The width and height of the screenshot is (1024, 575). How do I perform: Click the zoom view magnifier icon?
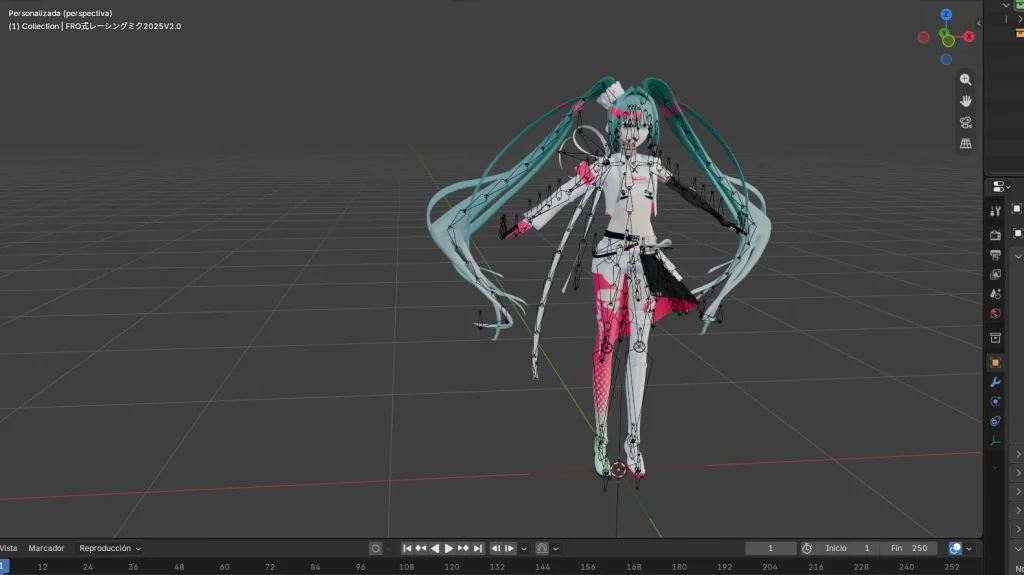coord(965,80)
